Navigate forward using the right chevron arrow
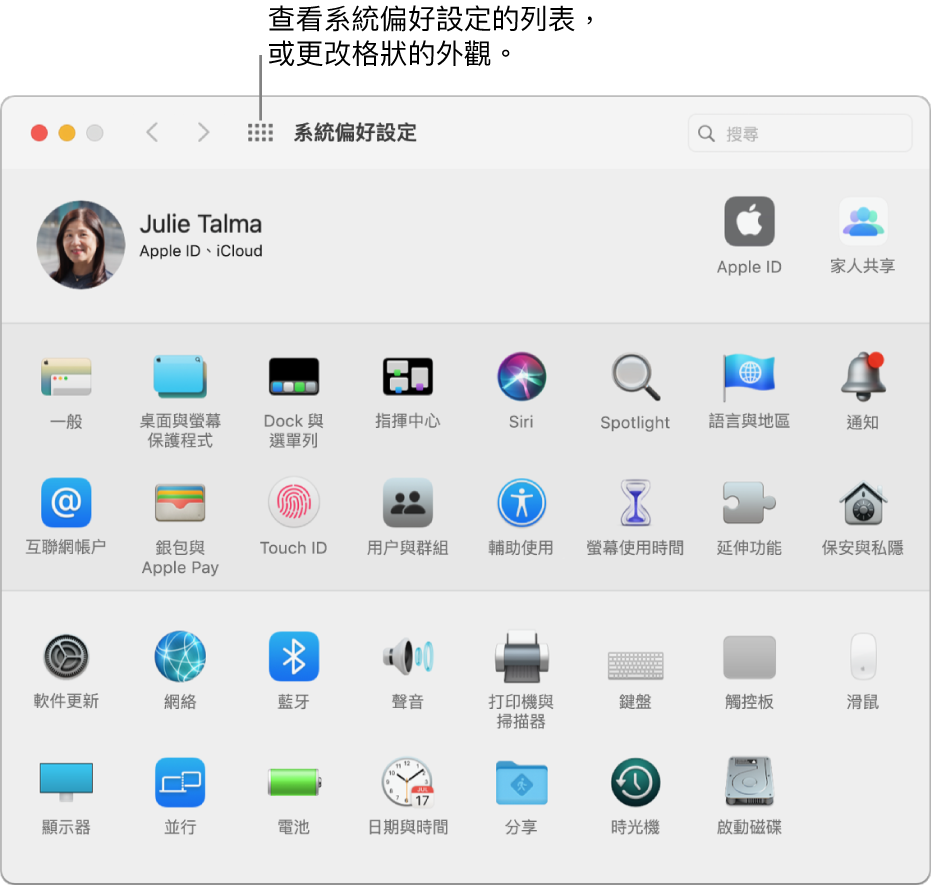The width and height of the screenshot is (931, 886). tap(203, 131)
